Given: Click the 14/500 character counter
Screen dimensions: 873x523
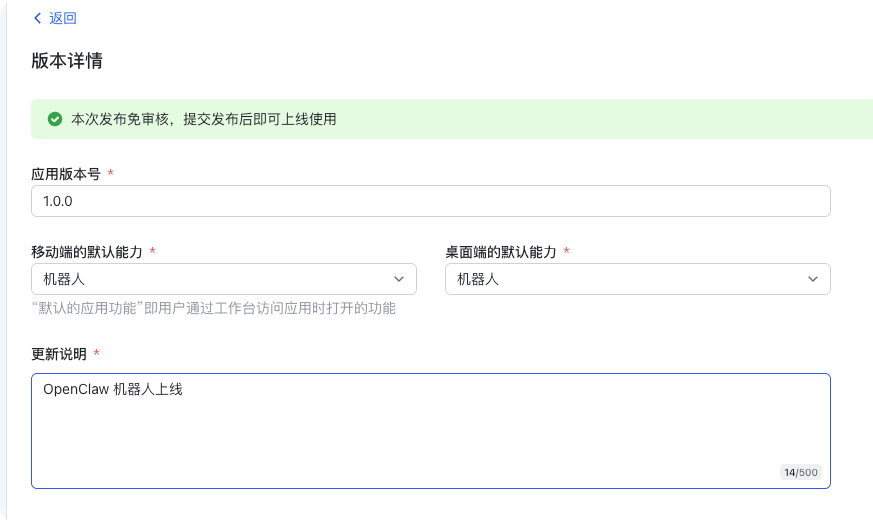Looking at the screenshot, I should [800, 472].
